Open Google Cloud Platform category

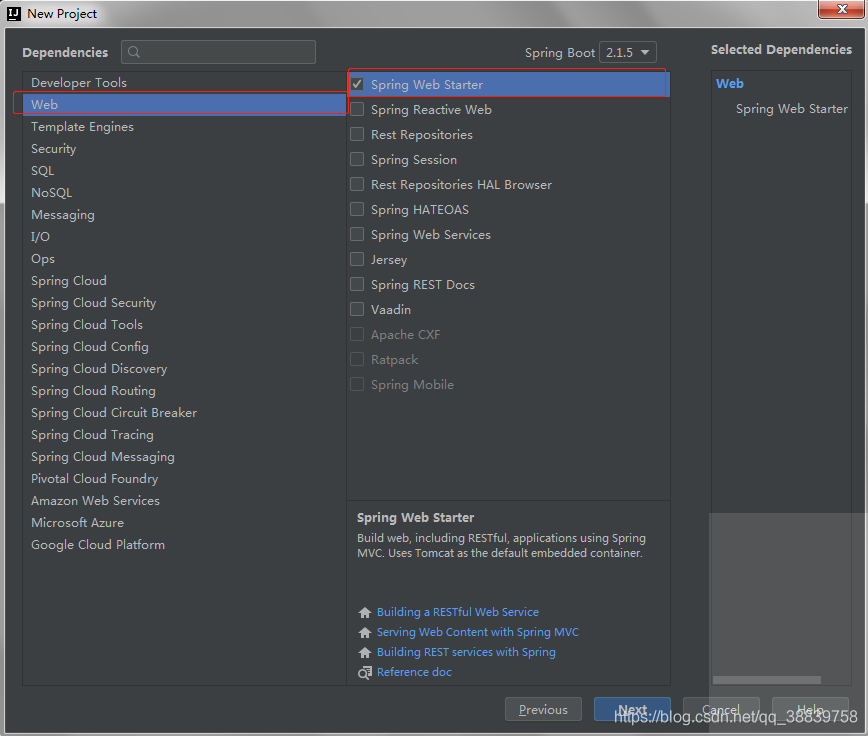point(184,545)
